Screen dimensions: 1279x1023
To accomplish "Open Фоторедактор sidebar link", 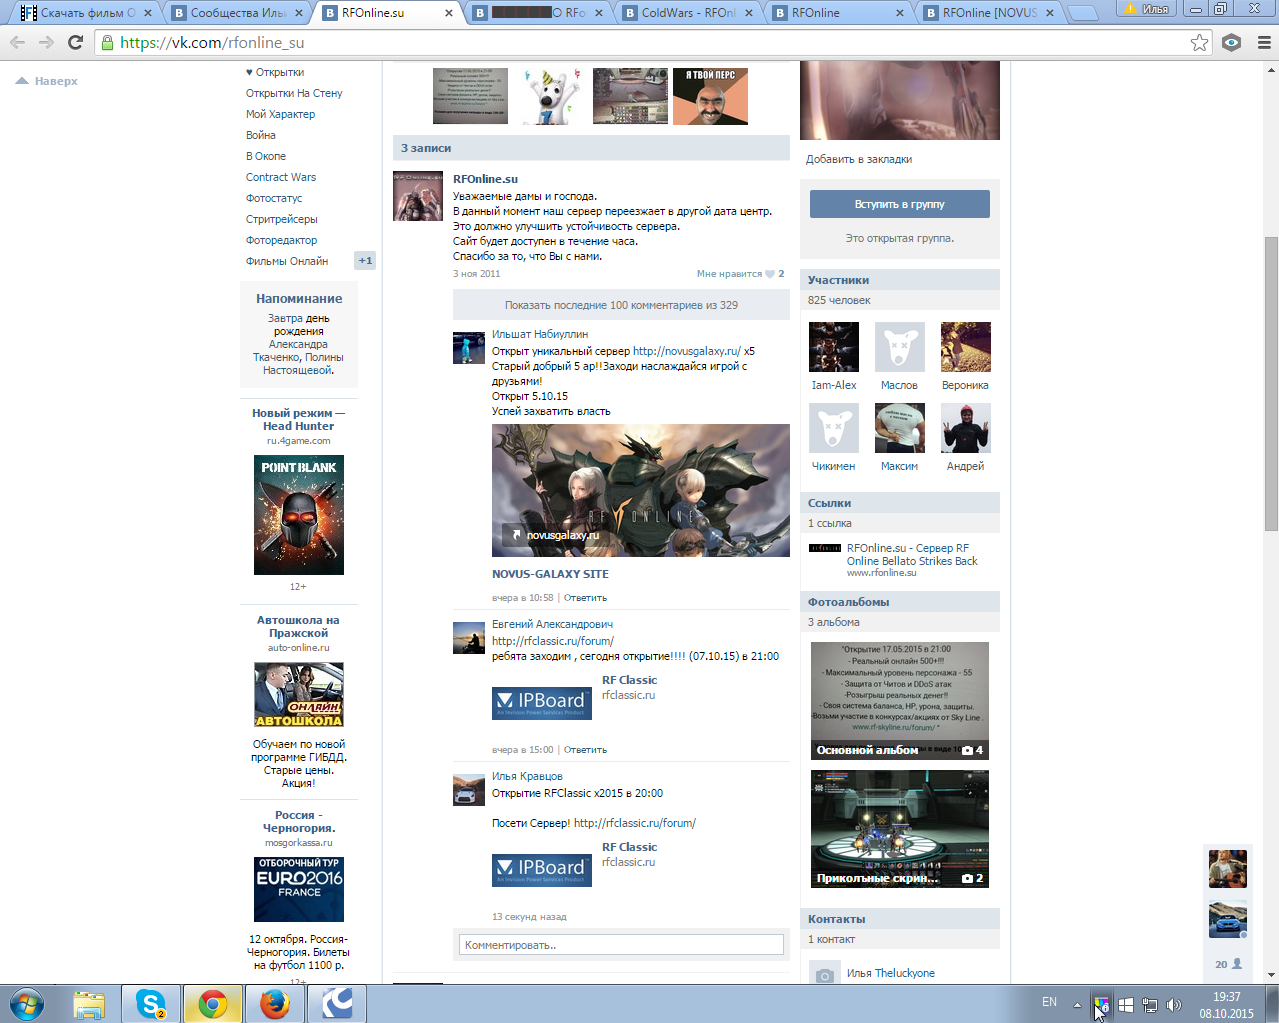I will (282, 240).
